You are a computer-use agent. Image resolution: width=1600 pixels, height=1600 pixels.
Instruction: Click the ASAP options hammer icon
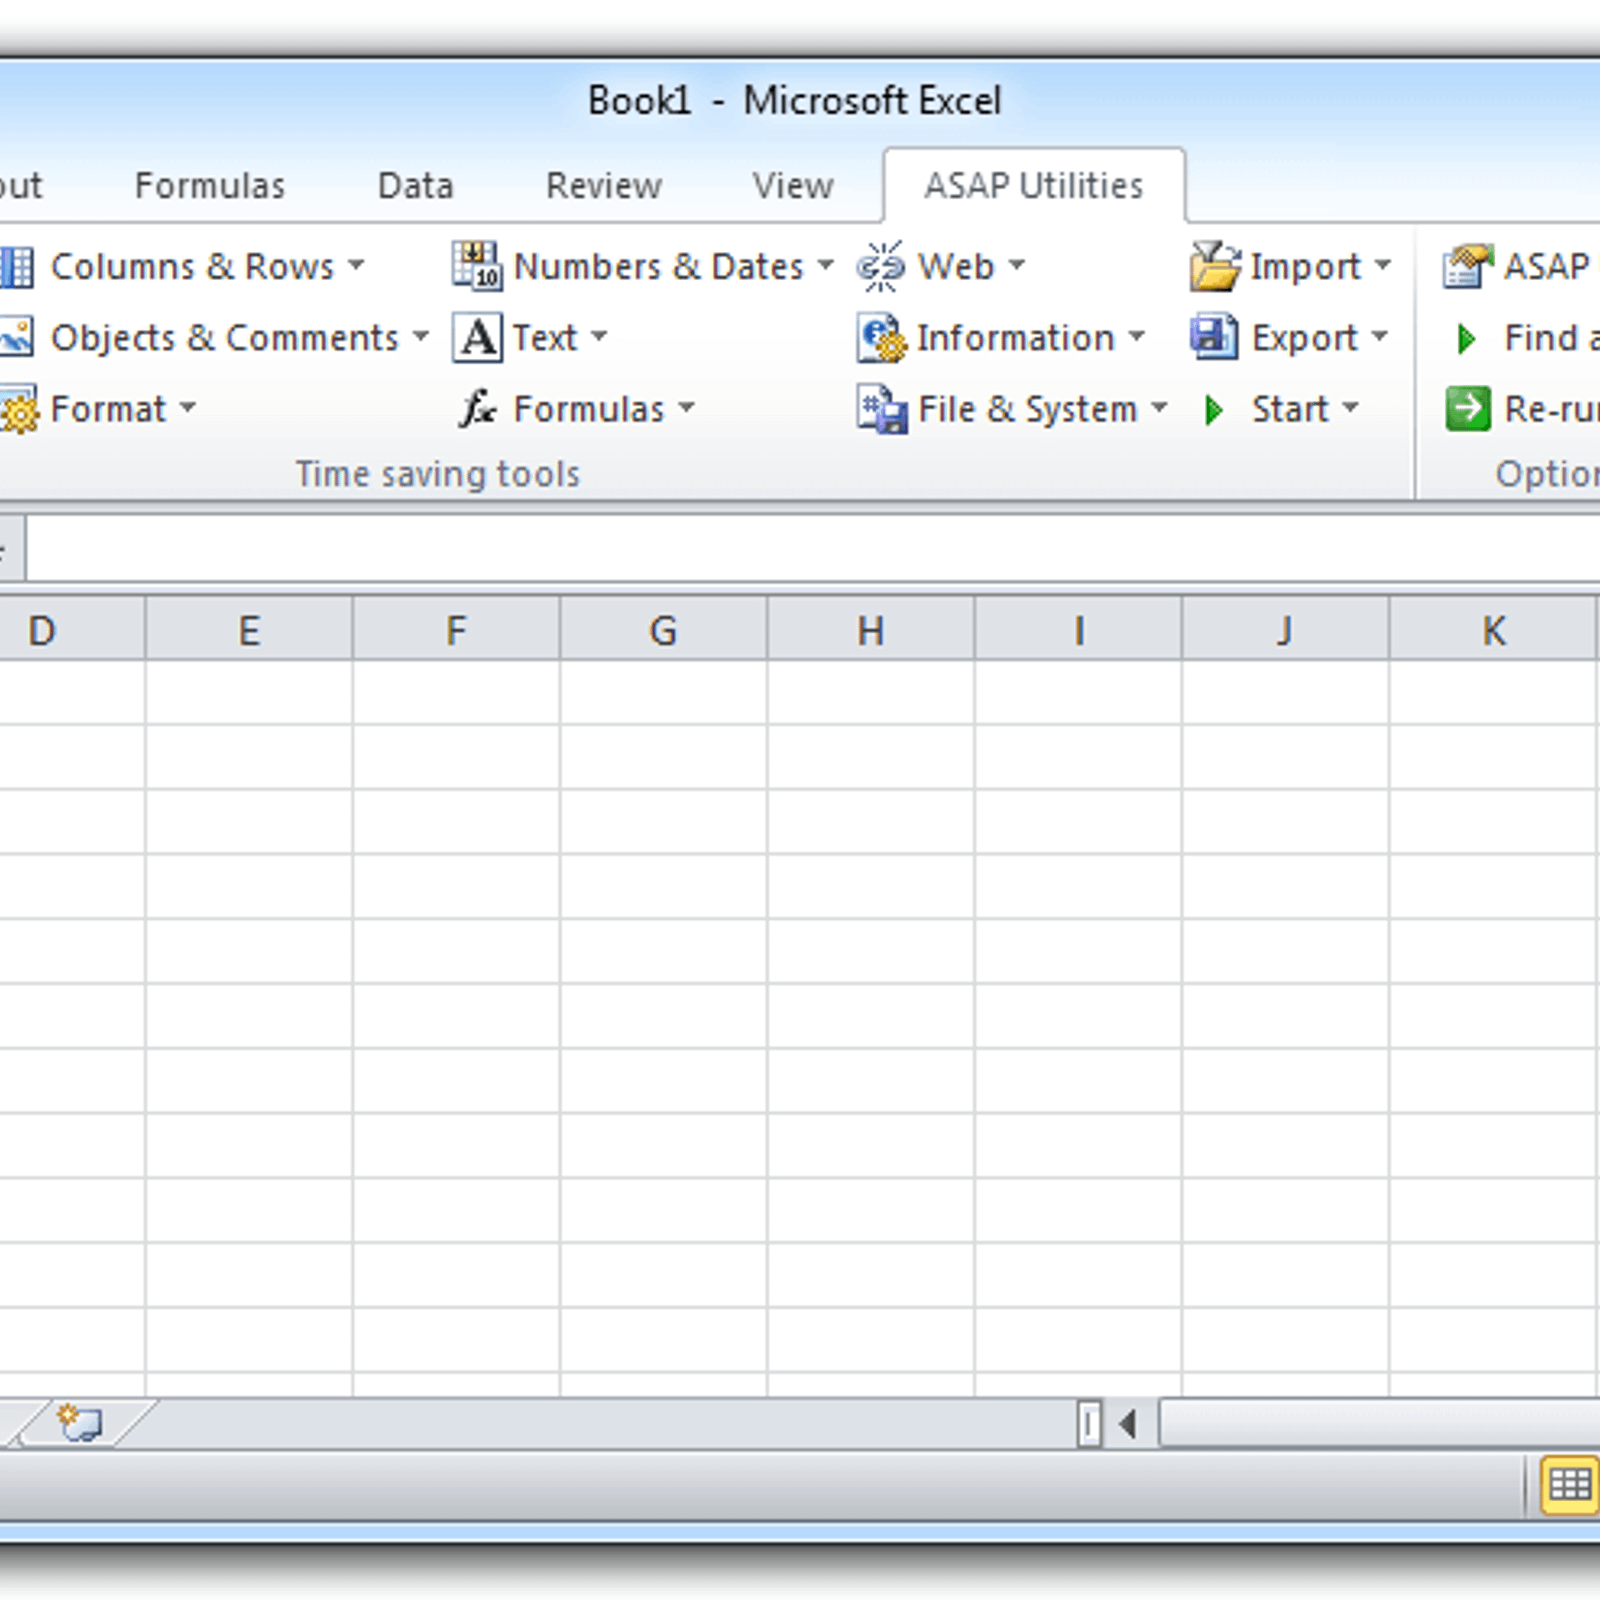pyautogui.click(x=1468, y=266)
